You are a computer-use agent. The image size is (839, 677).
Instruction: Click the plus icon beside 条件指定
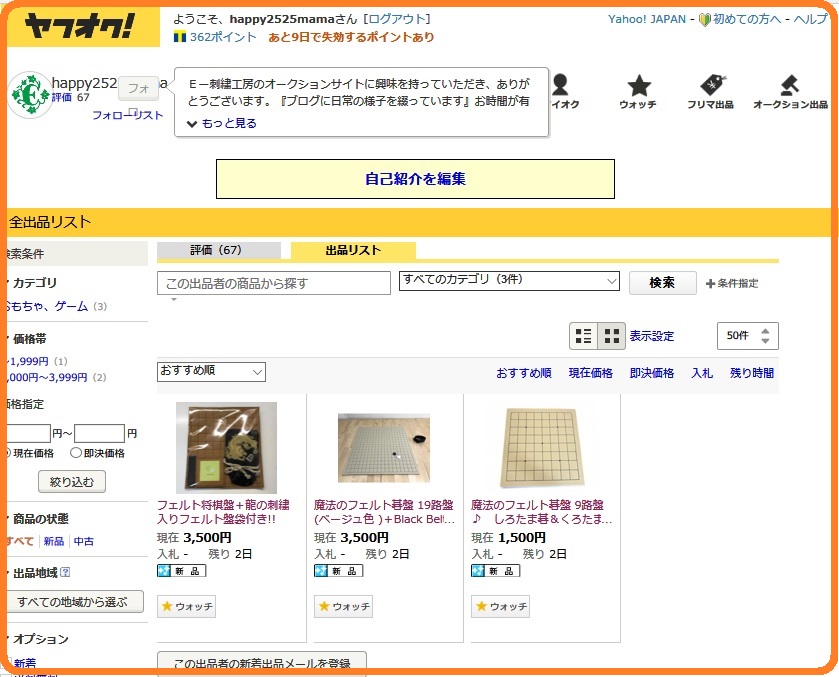[710, 284]
